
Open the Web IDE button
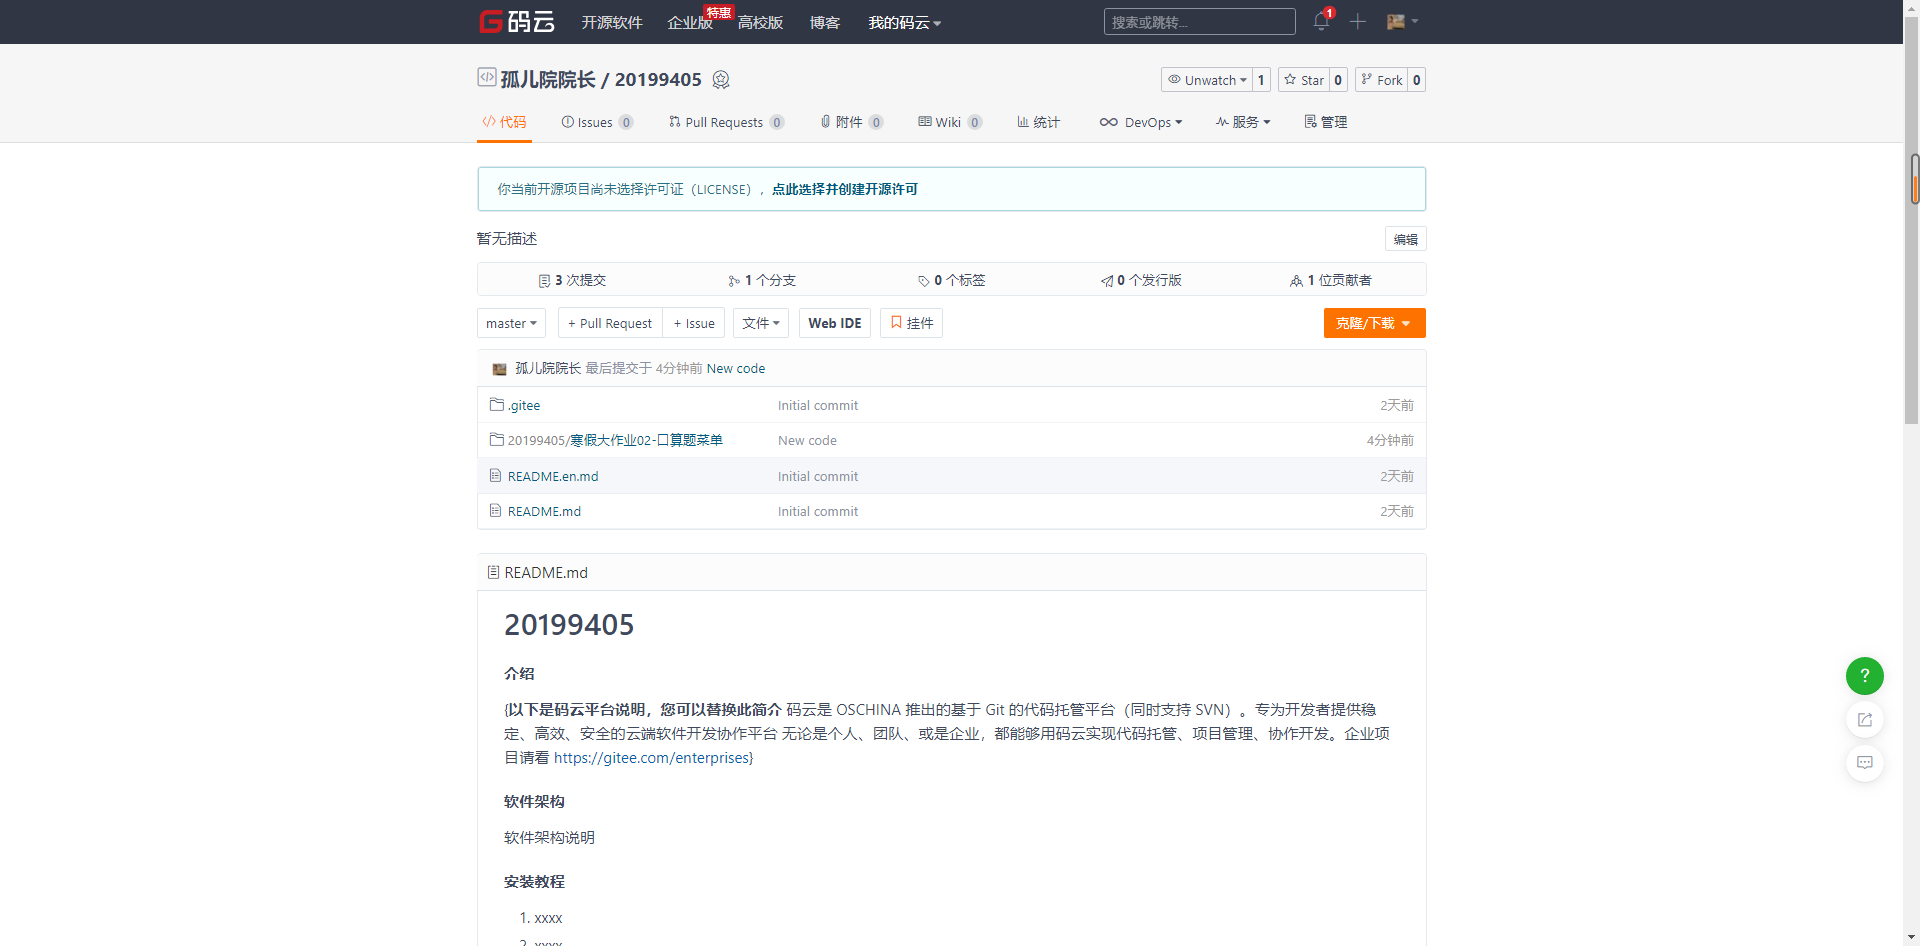(835, 323)
